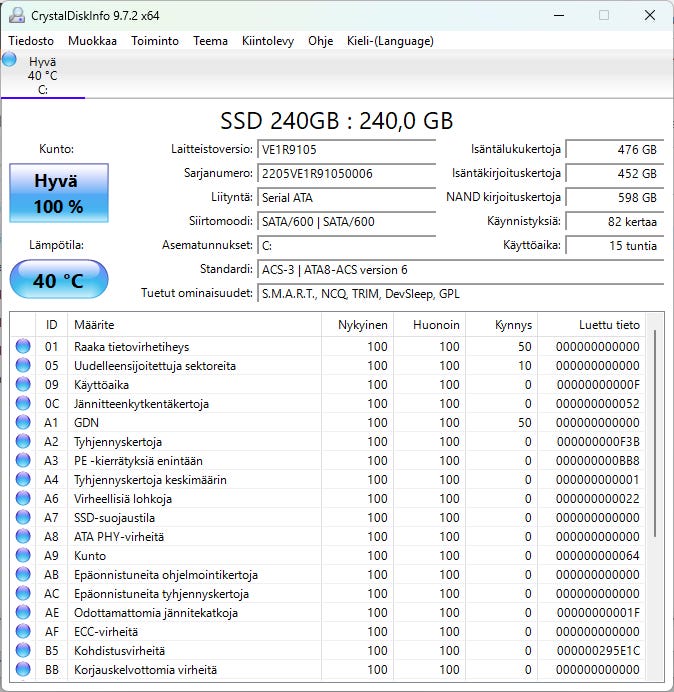The width and height of the screenshot is (674, 692).
Task: Open the Tiedosto menu
Action: click(x=31, y=41)
